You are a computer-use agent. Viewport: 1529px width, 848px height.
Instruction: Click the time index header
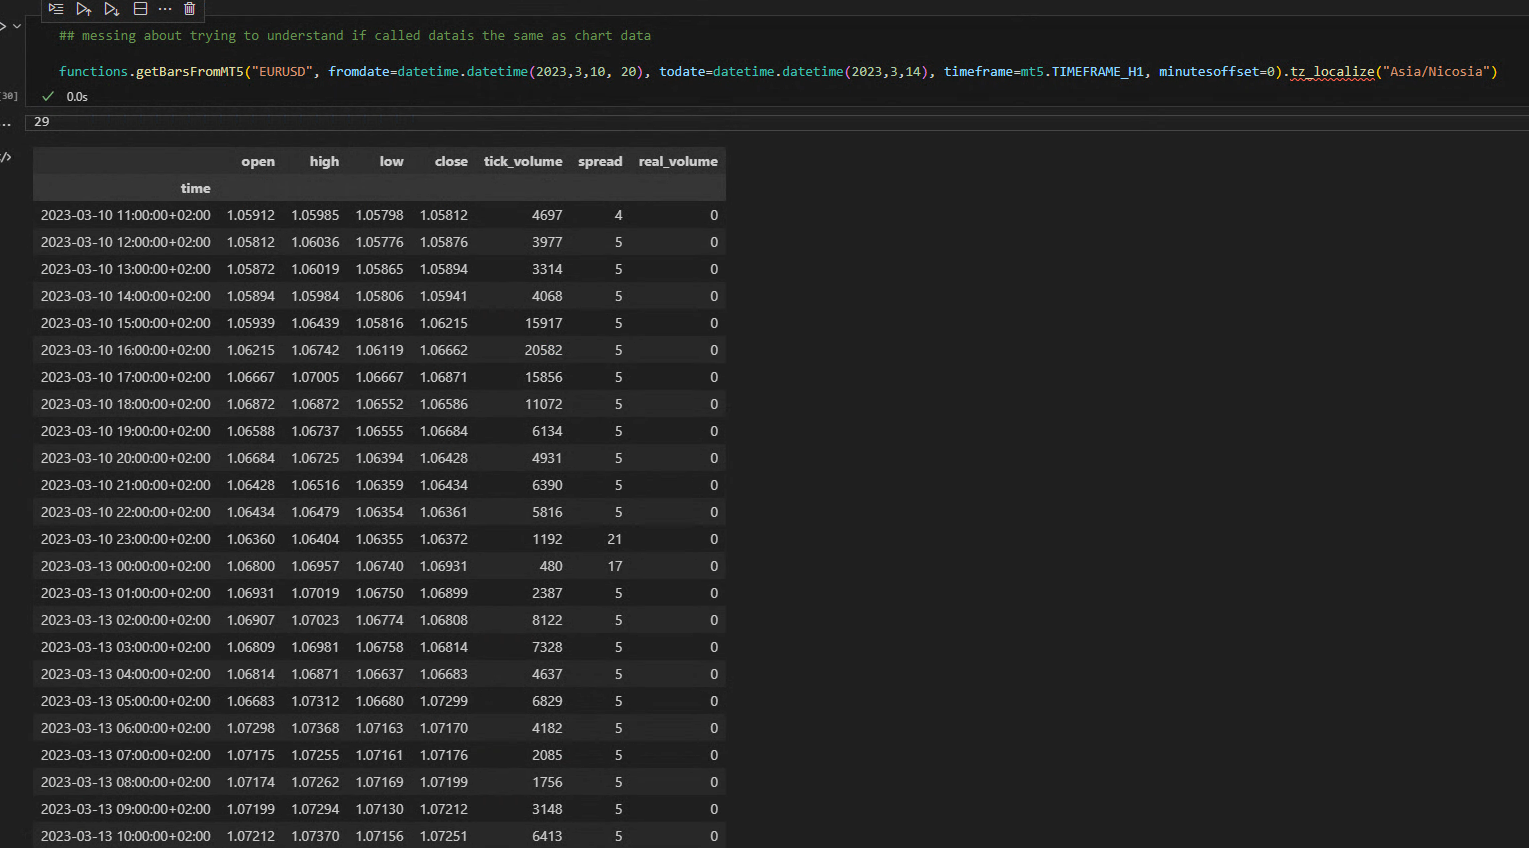click(x=196, y=188)
